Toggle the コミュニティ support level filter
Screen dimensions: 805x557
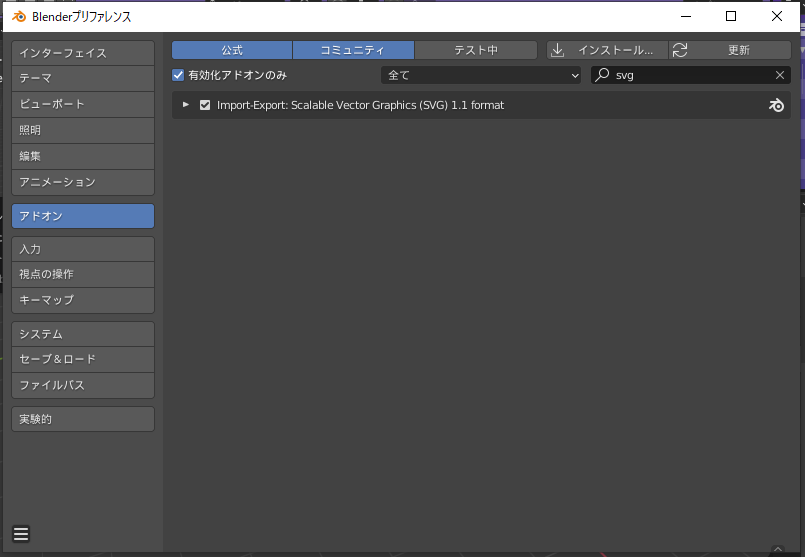coord(353,50)
